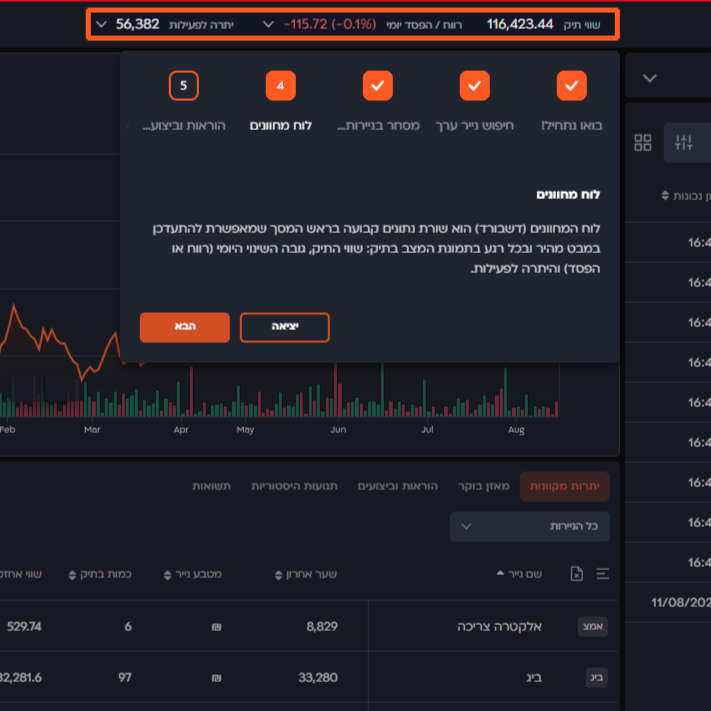The image size is (711, 711).
Task: Click the אמצ tag beside אלקטרה צריכה
Action: coord(592,627)
